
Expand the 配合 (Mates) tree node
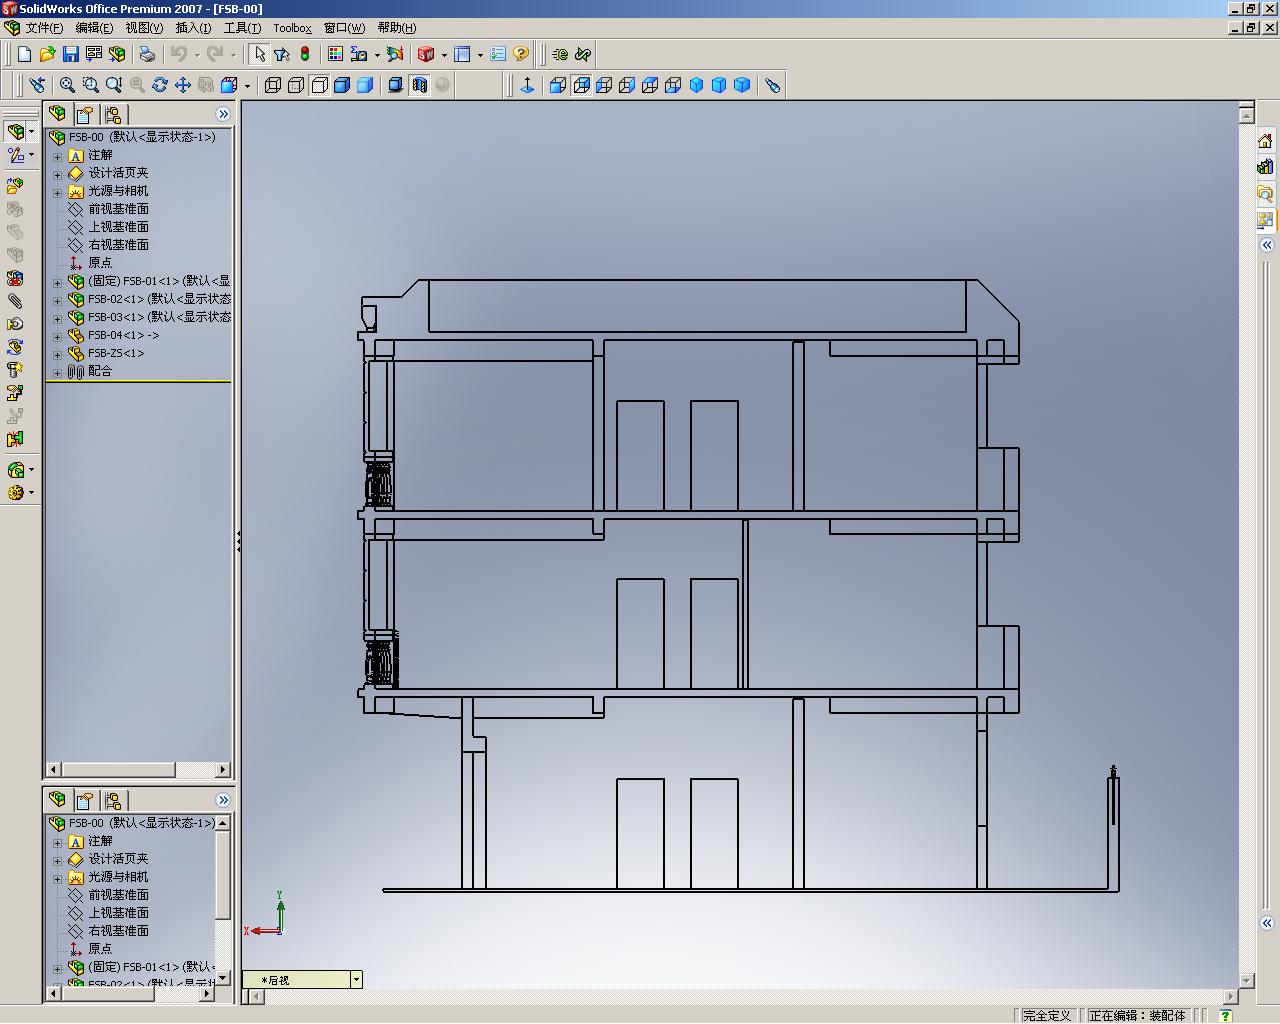pos(57,372)
